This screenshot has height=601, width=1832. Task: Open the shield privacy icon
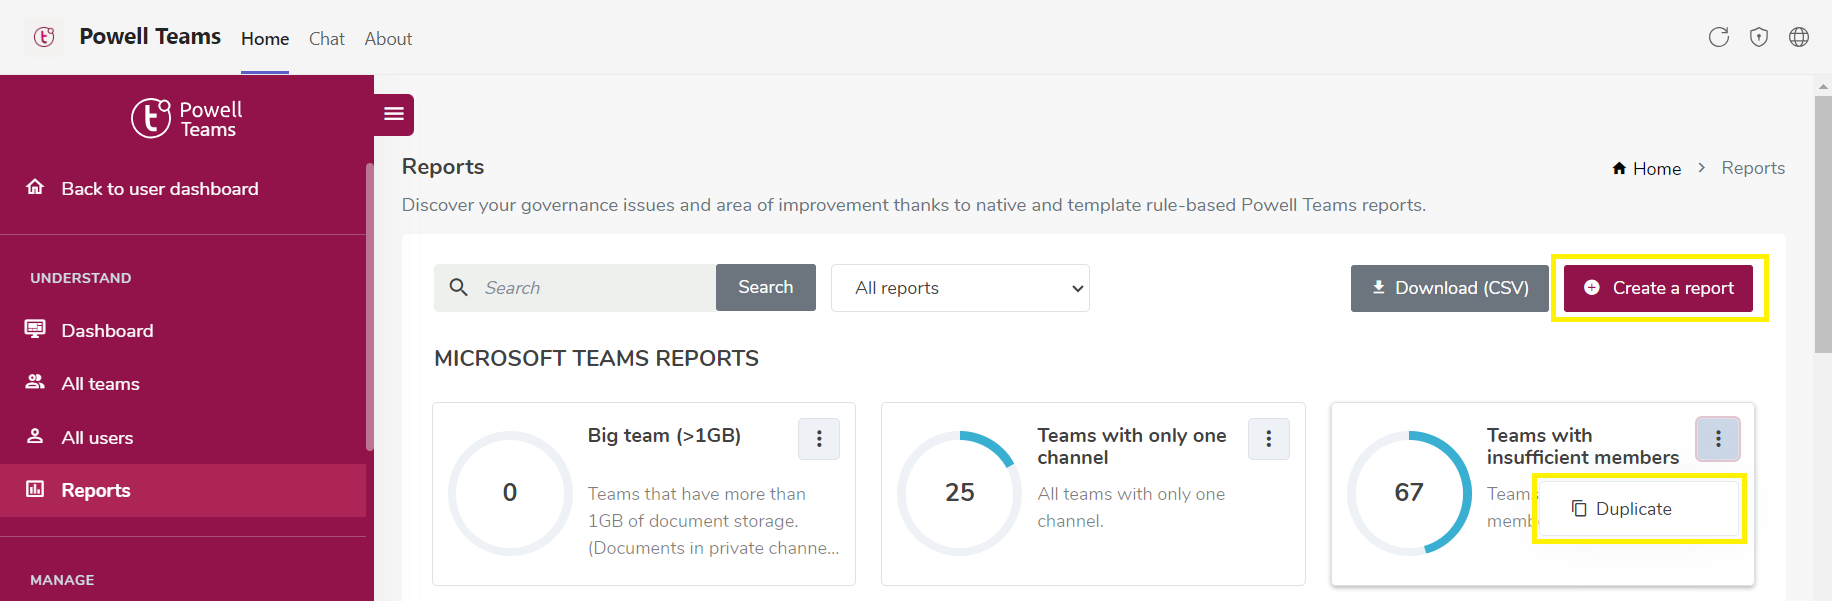(x=1759, y=37)
